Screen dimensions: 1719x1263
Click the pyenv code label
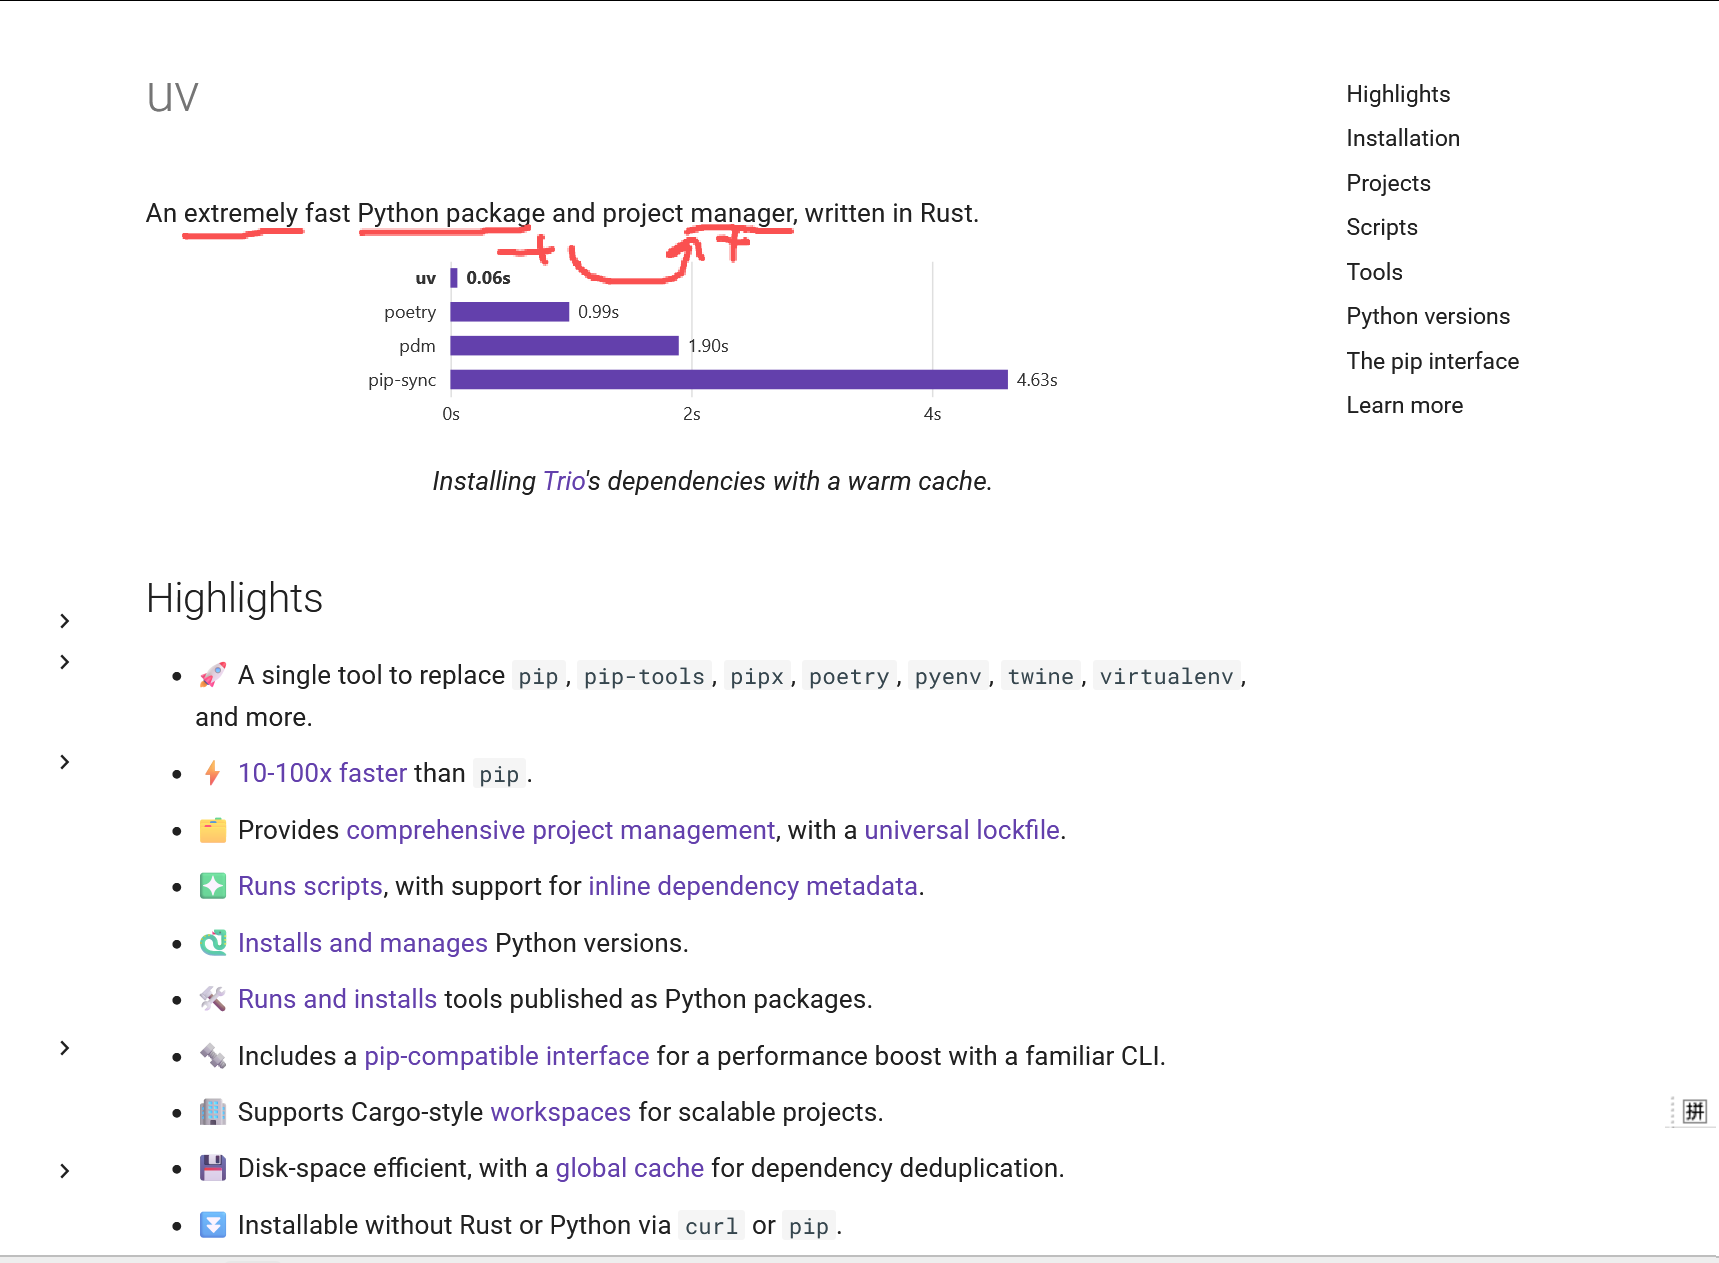(x=948, y=676)
